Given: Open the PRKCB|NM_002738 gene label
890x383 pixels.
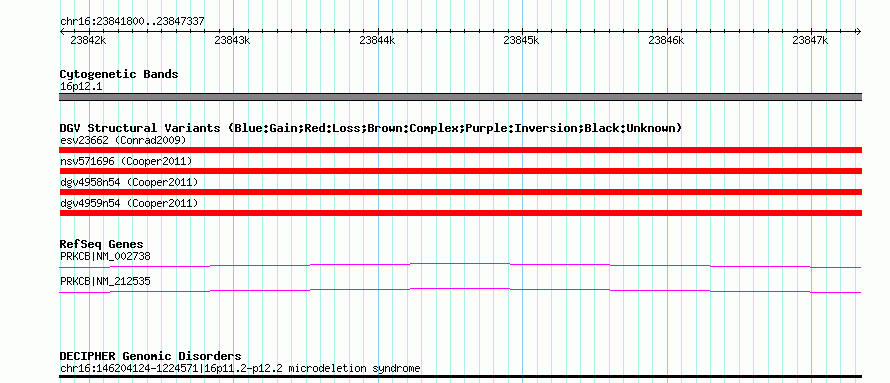Looking at the screenshot, I should 105,256.
